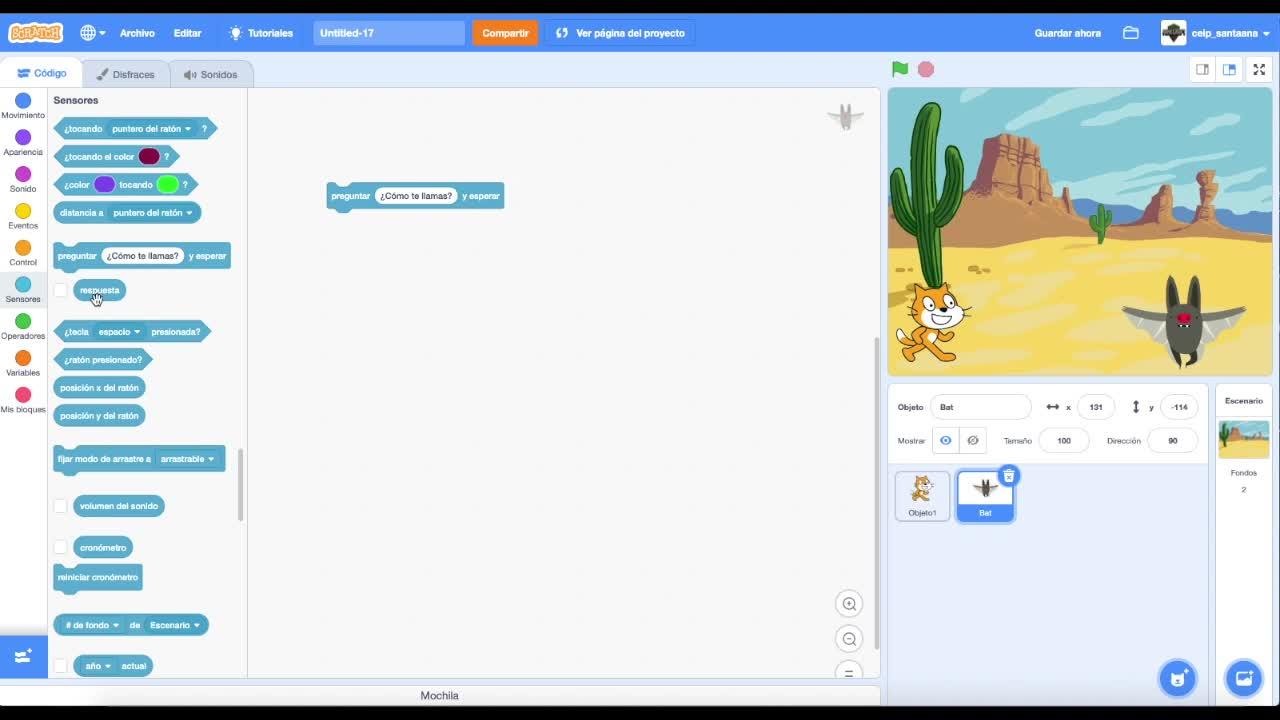This screenshot has height=720, width=1280.
Task: Zoom in on the workspace
Action: pos(849,604)
